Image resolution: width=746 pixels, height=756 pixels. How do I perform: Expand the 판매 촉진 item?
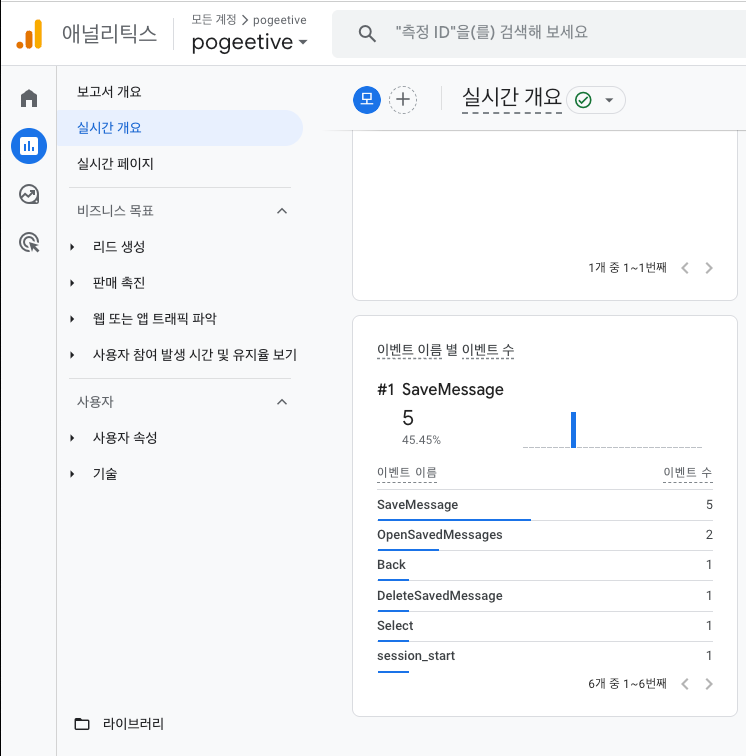coord(72,283)
